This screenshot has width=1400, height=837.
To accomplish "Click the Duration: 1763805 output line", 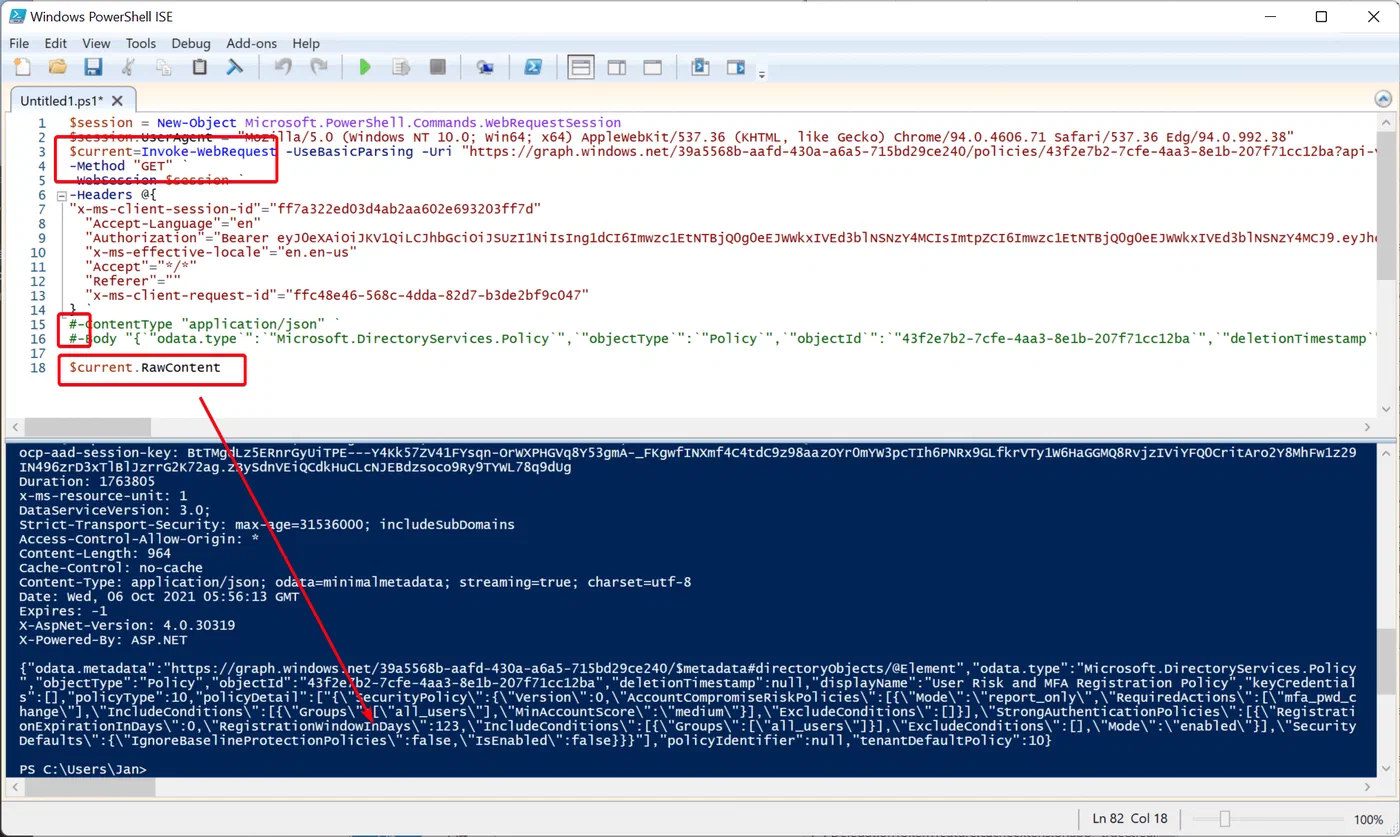I will pyautogui.click(x=87, y=481).
